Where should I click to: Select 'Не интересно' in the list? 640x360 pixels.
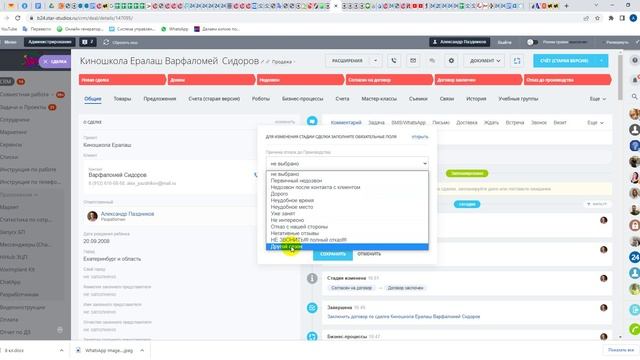pos(347,220)
